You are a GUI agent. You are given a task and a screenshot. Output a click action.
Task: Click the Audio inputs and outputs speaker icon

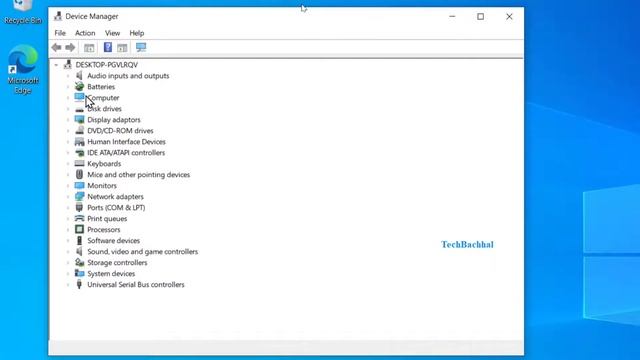tap(79, 76)
